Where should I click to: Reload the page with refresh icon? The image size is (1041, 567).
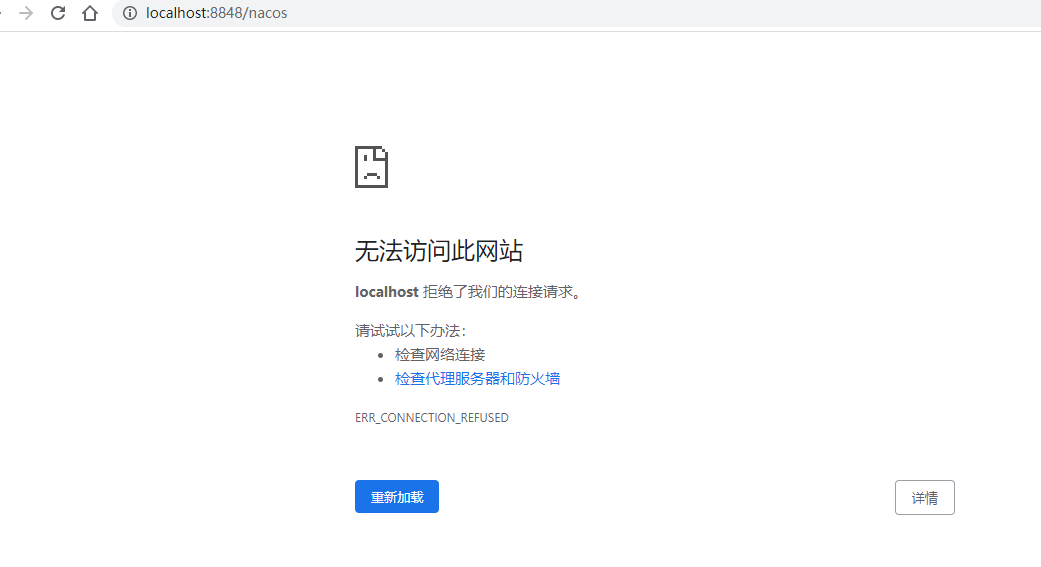(58, 13)
